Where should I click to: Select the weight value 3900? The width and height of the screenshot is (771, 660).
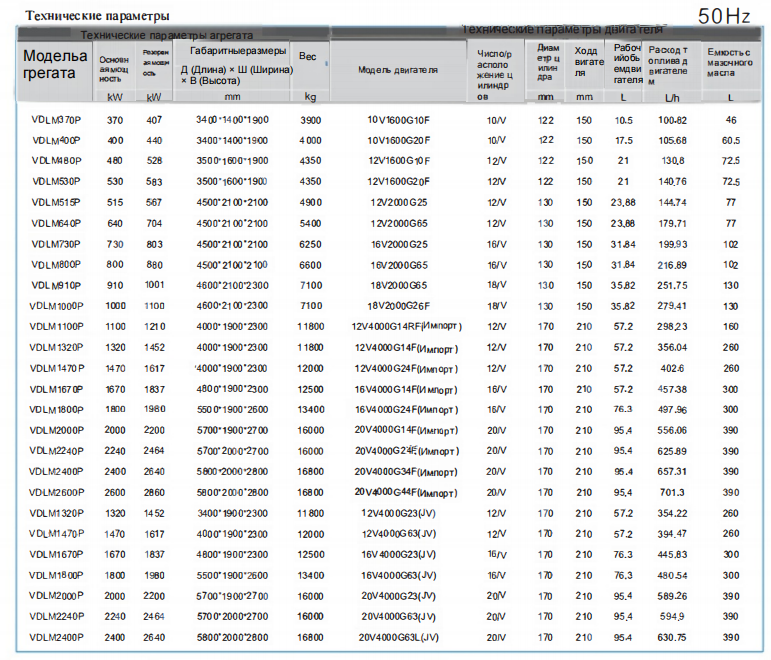(x=310, y=119)
